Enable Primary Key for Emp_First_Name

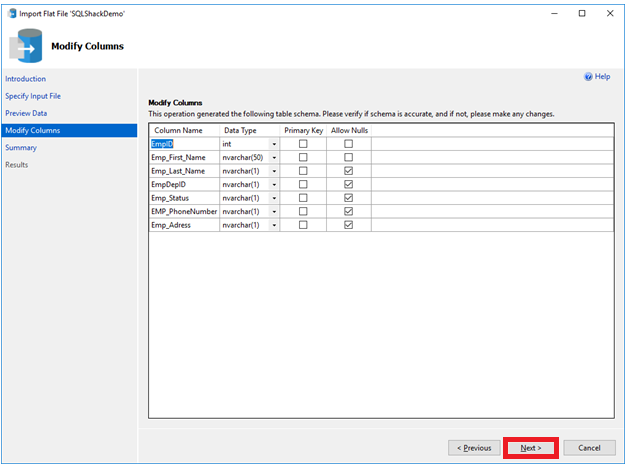(x=303, y=157)
